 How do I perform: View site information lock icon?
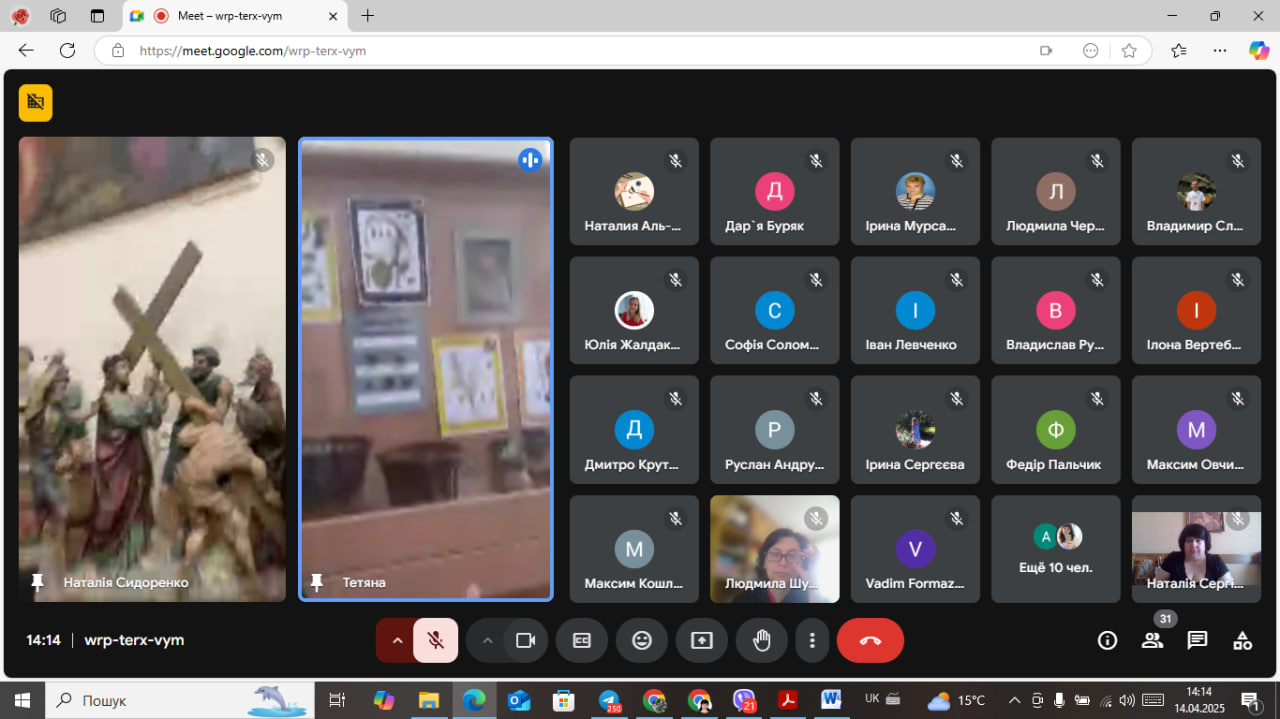[118, 50]
